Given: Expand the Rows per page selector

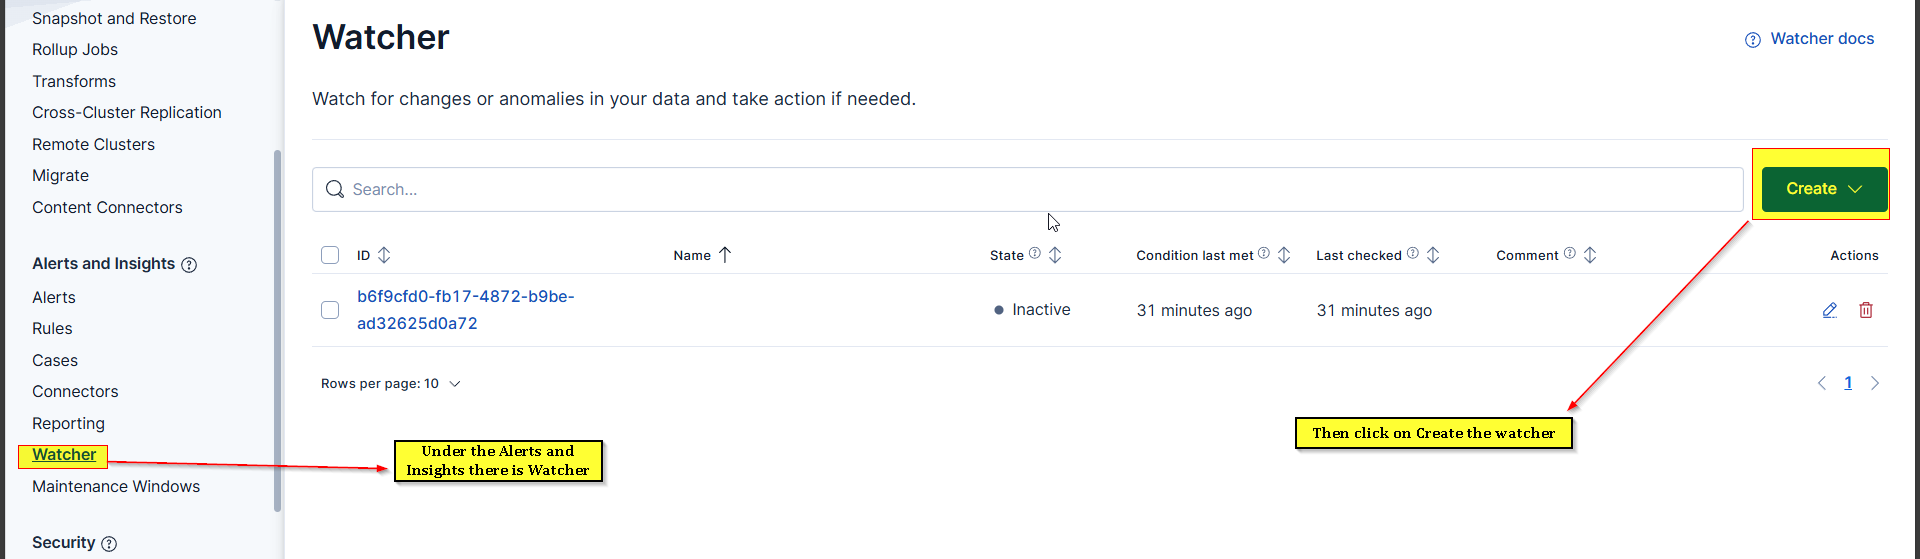Looking at the screenshot, I should [390, 384].
